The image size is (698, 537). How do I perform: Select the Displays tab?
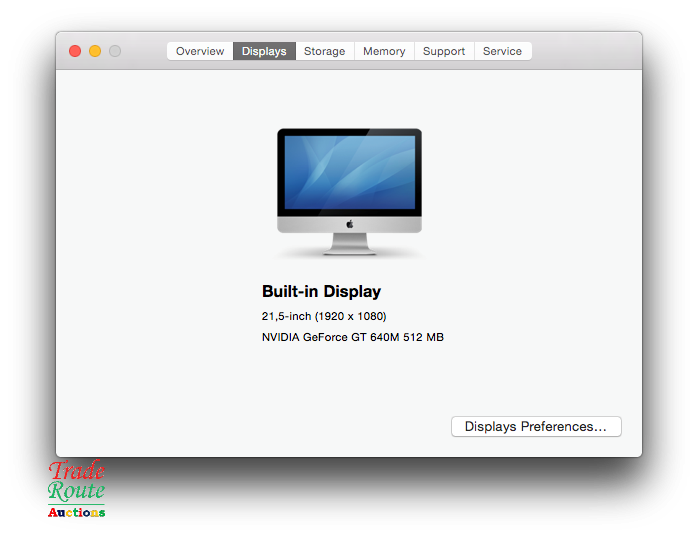point(264,51)
